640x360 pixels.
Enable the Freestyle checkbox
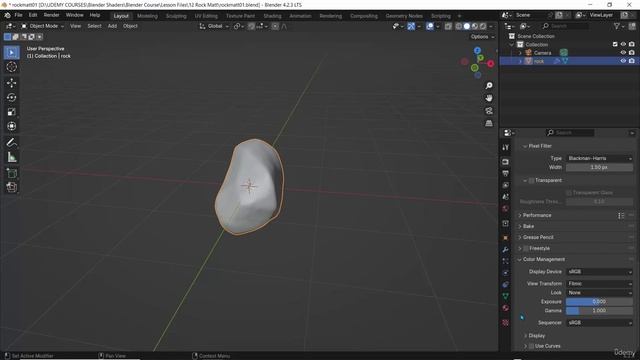tap(526, 248)
